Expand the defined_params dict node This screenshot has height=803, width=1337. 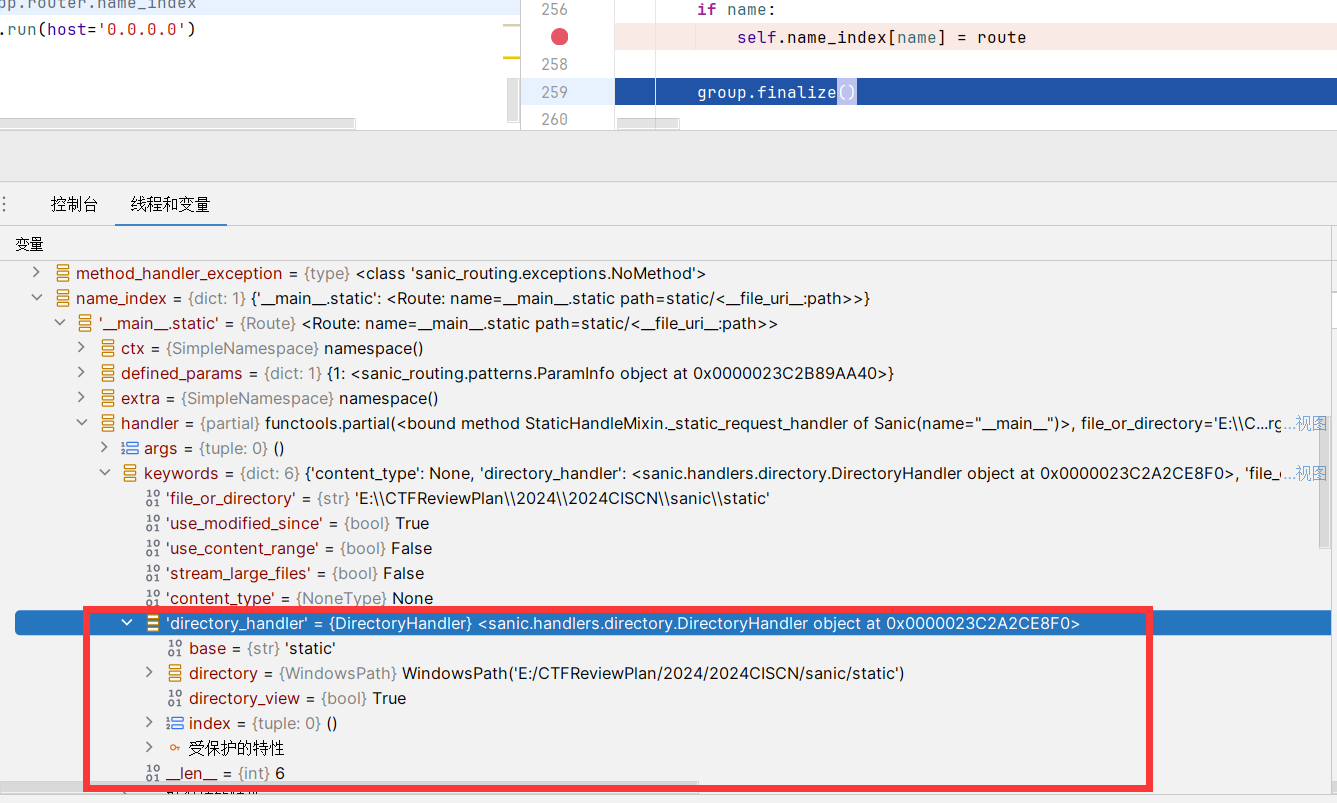(x=82, y=373)
